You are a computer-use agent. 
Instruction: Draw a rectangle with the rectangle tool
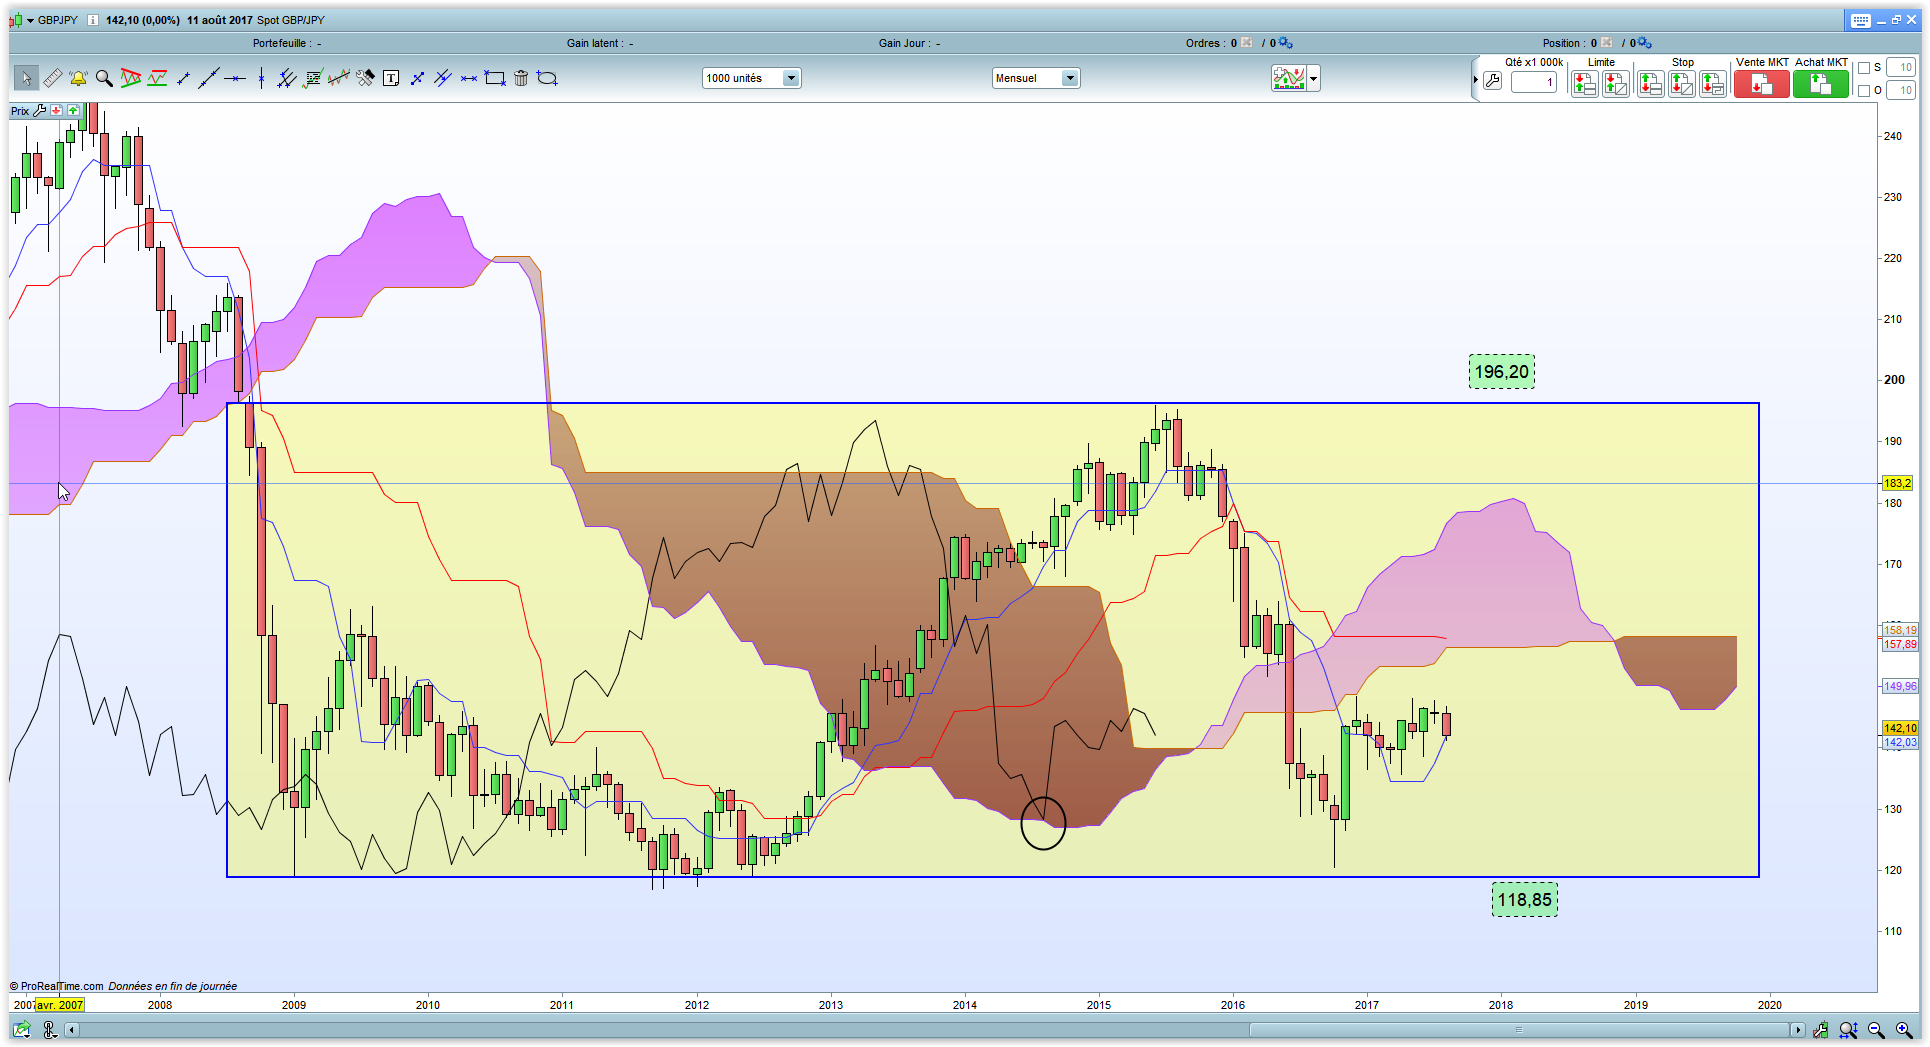(495, 78)
